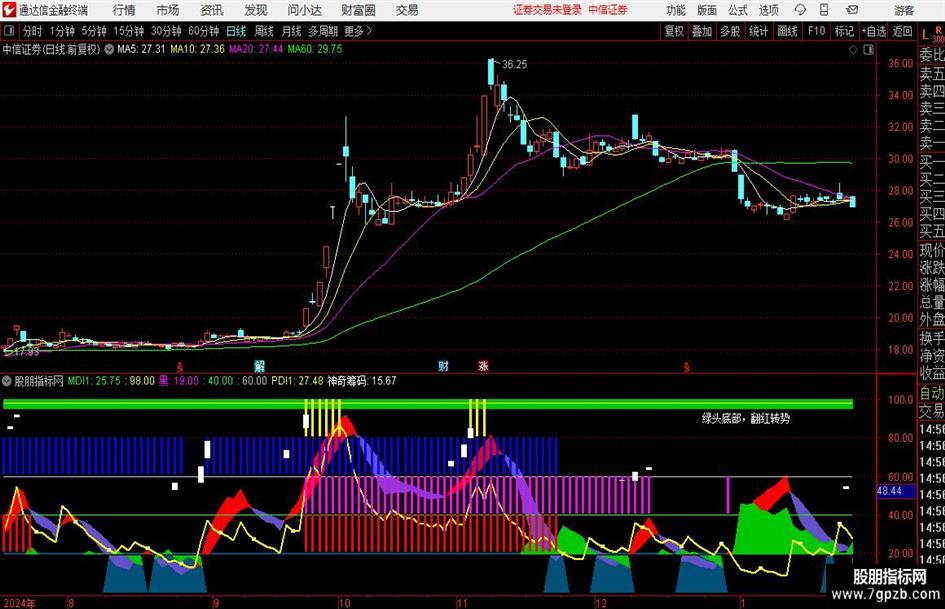
Task: Open the F10 company info button
Action: pyautogui.click(x=817, y=31)
